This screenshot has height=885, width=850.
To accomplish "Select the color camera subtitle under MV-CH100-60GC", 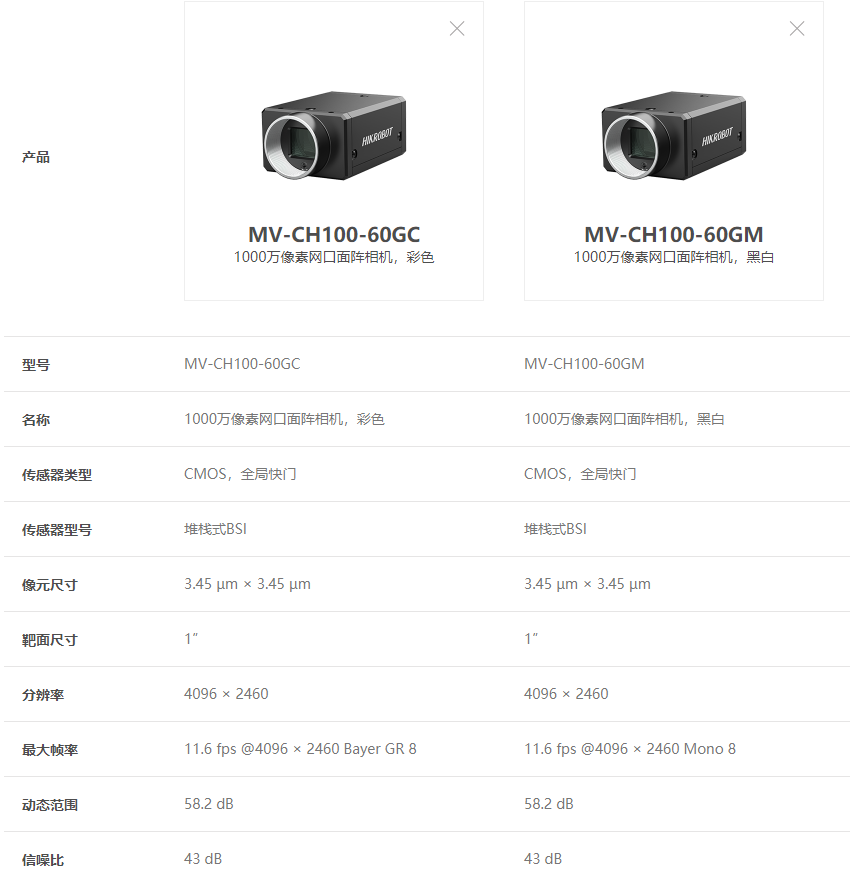I will pos(334,257).
